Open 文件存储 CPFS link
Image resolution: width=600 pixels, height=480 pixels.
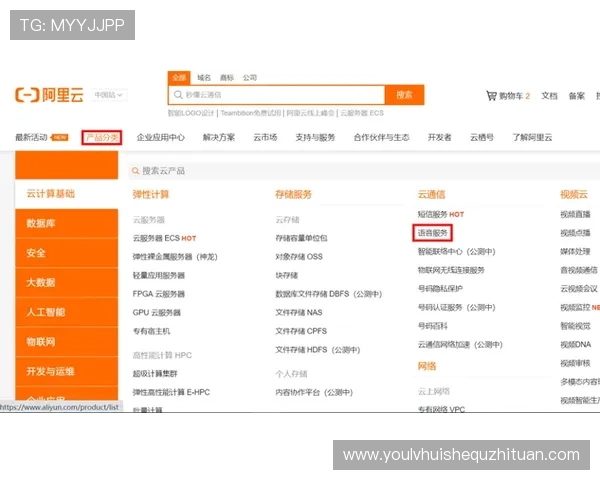tap(301, 331)
